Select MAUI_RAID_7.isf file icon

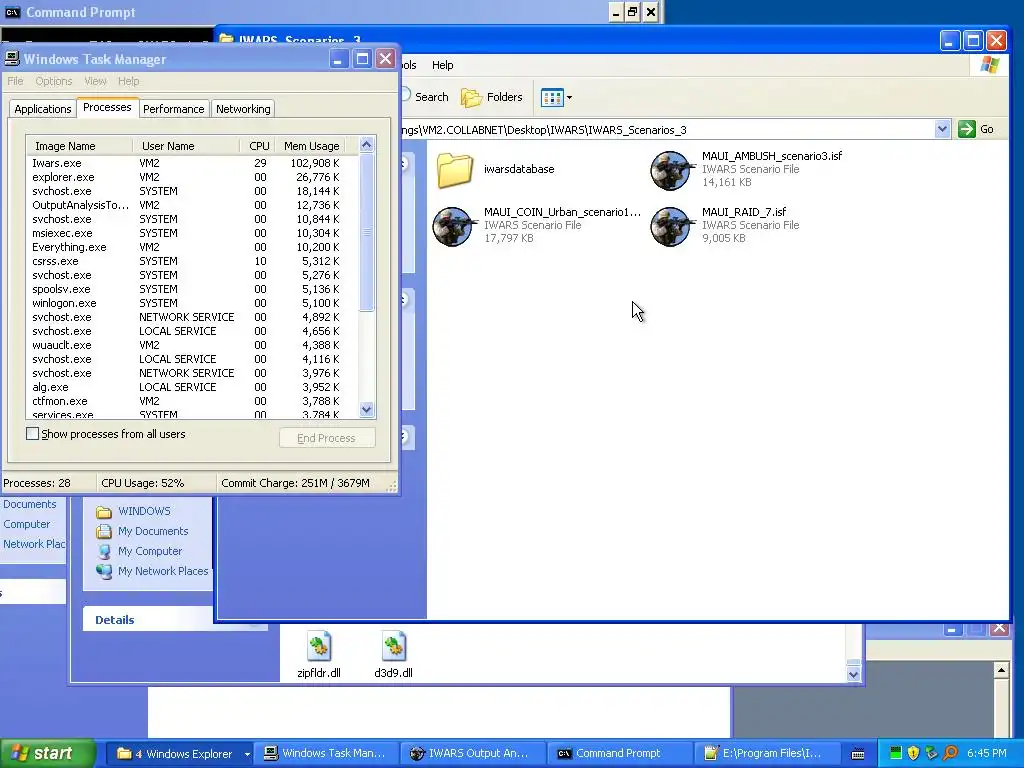671,226
